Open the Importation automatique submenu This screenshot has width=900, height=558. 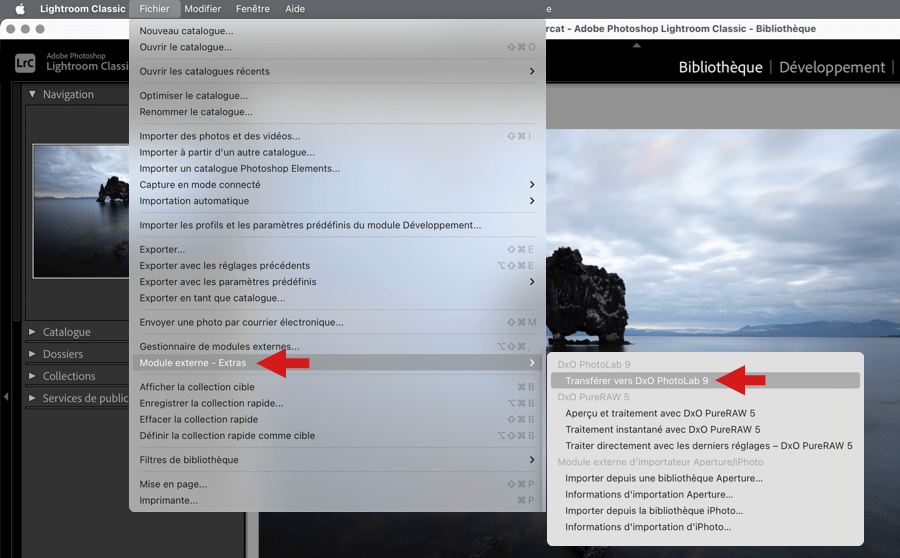pos(337,201)
